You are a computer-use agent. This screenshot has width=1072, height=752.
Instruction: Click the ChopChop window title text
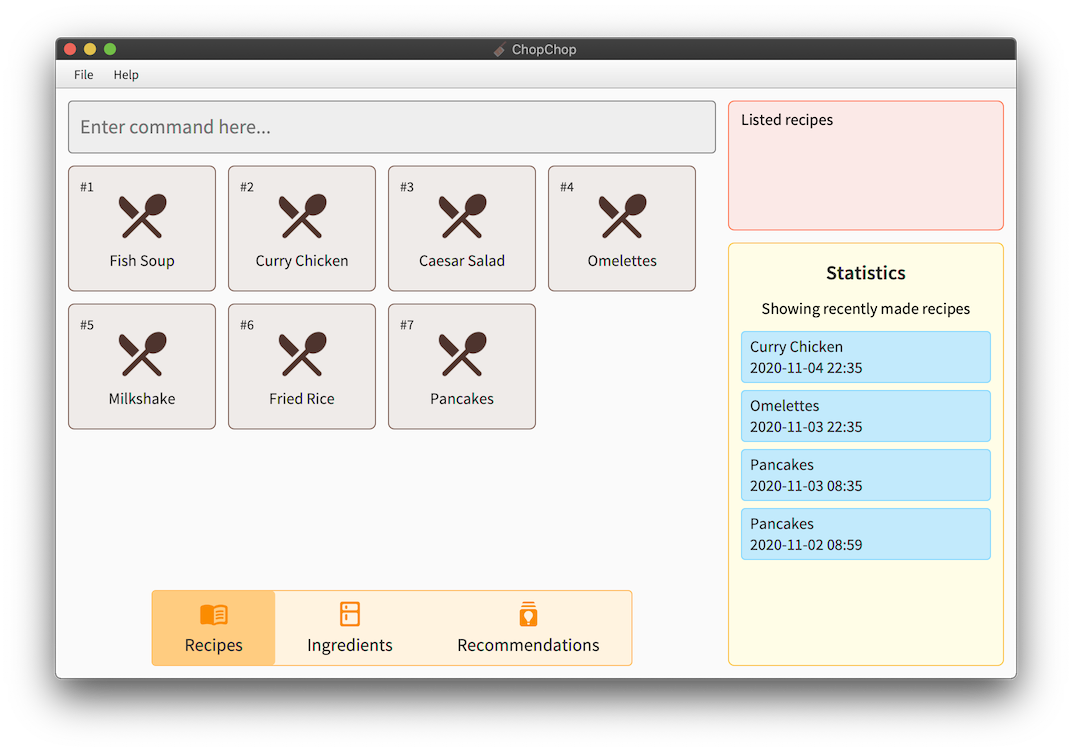(x=544, y=49)
